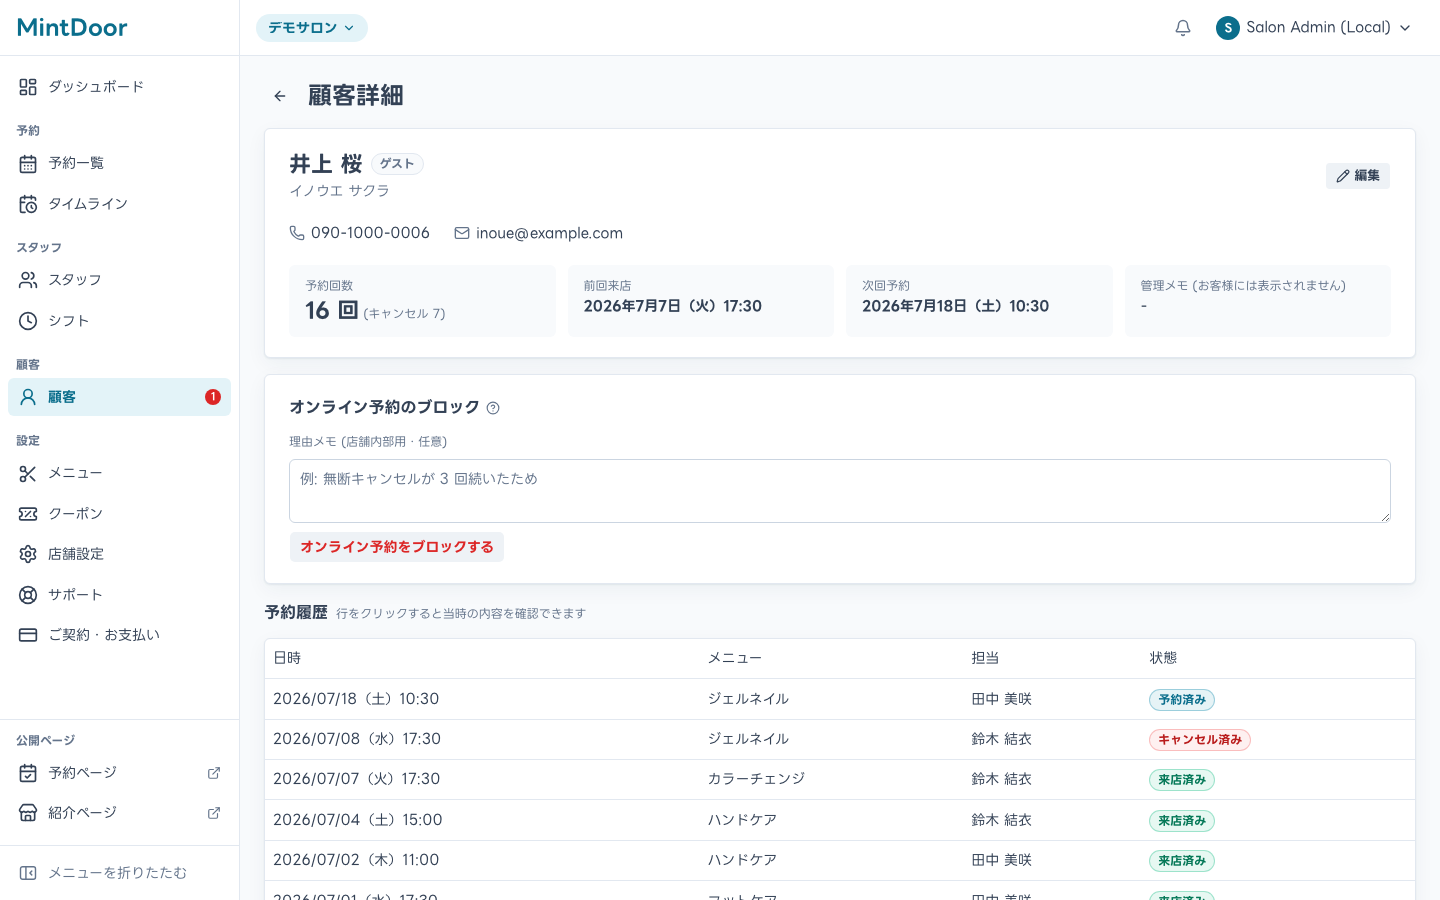Click the 状態 column header

(x=1163, y=658)
